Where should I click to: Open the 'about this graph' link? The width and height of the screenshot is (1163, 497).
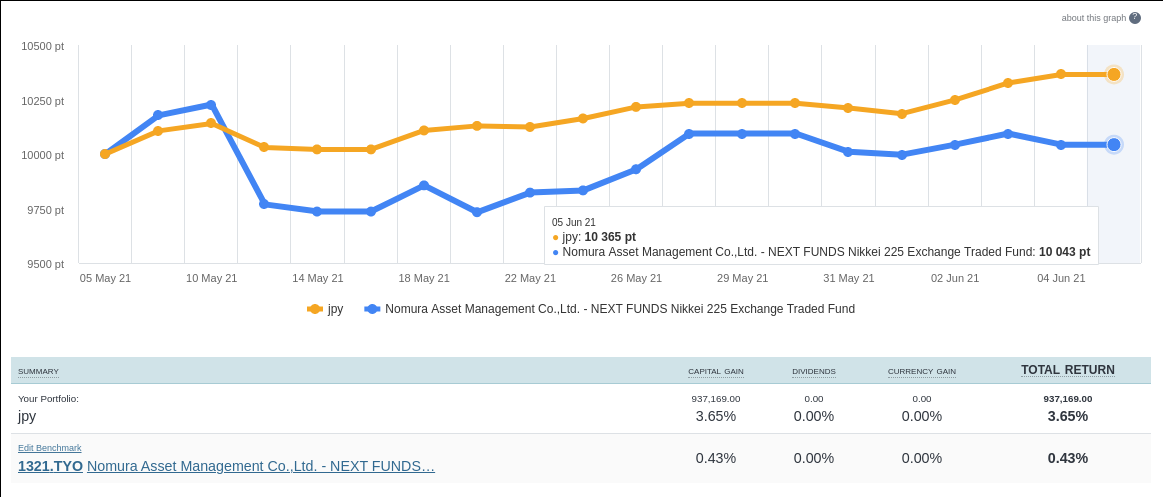pyautogui.click(x=1093, y=18)
